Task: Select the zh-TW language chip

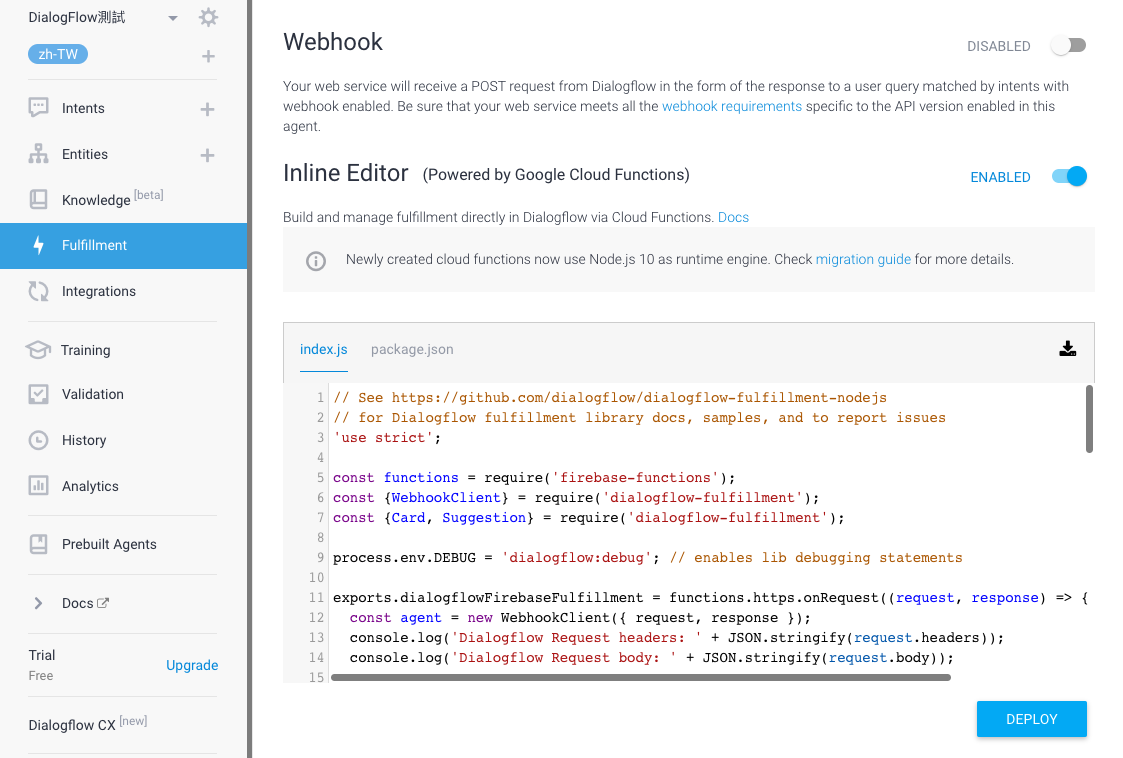Action: point(58,54)
